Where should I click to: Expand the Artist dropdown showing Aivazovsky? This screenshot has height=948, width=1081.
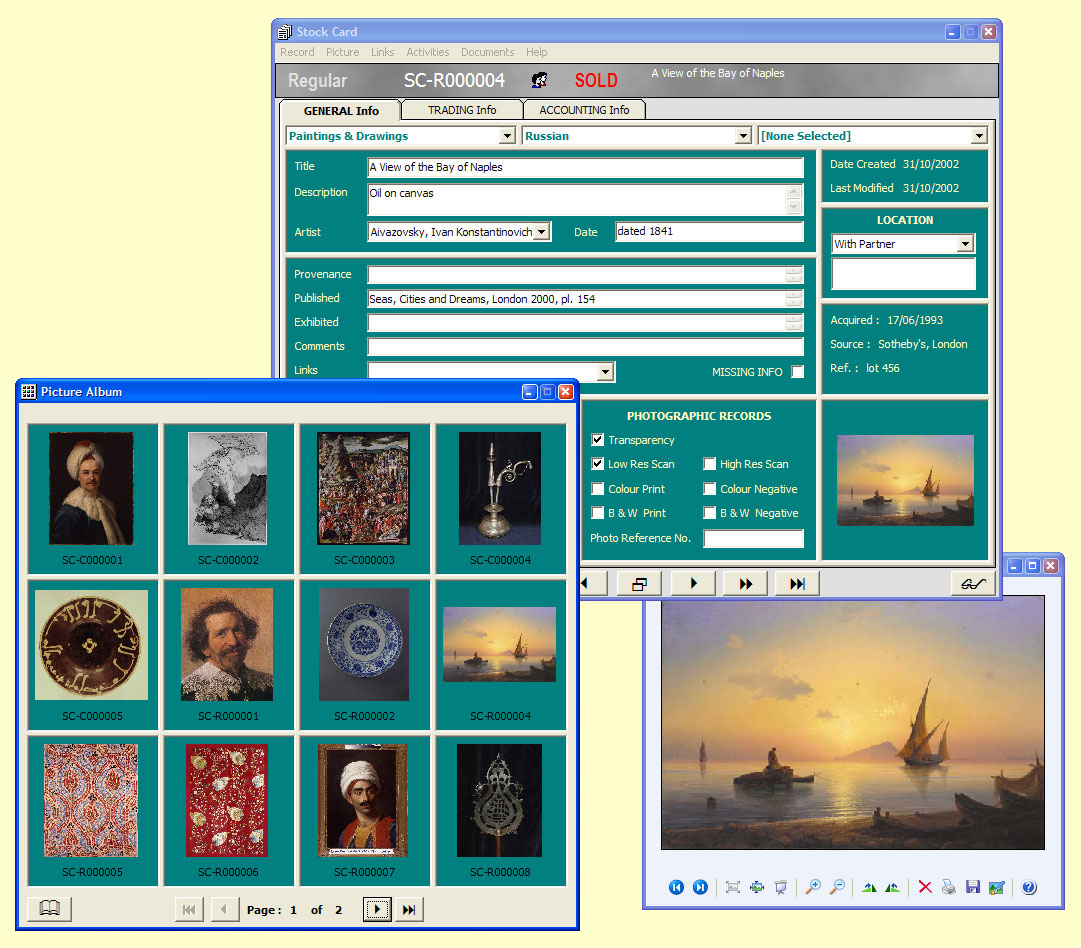click(x=542, y=232)
